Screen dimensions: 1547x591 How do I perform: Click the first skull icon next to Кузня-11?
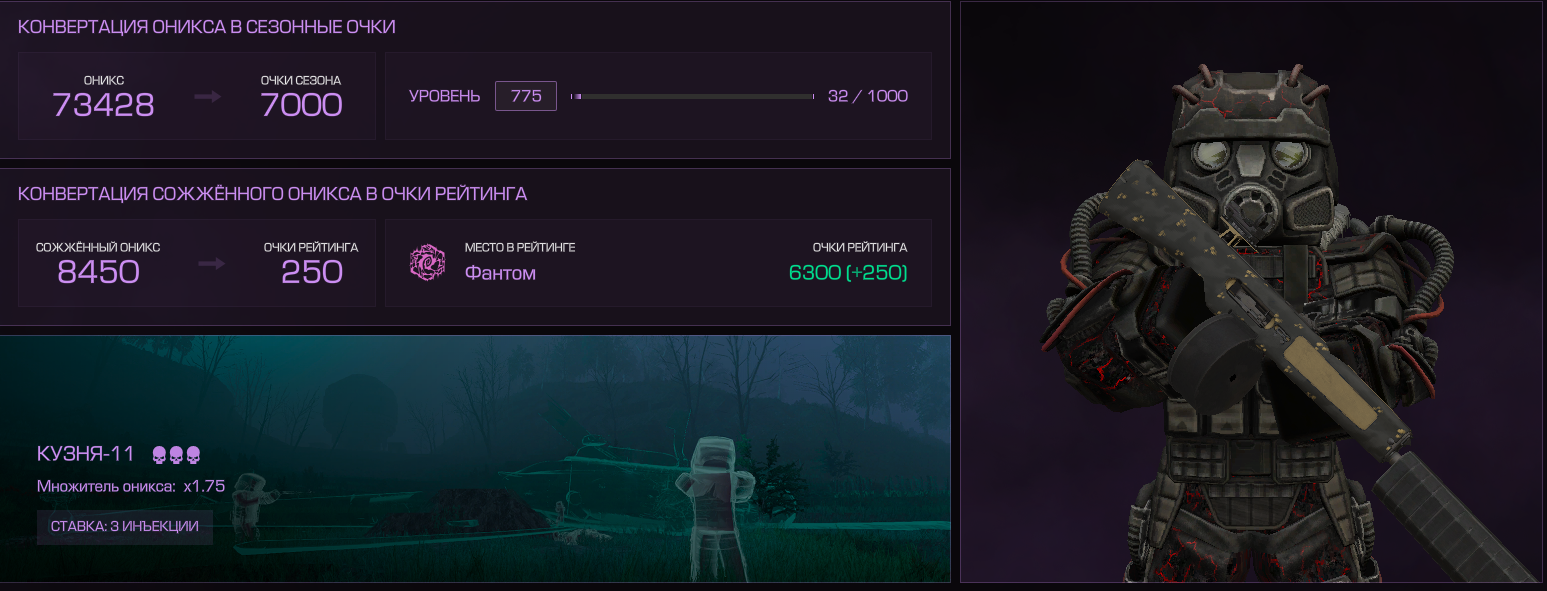coord(158,455)
